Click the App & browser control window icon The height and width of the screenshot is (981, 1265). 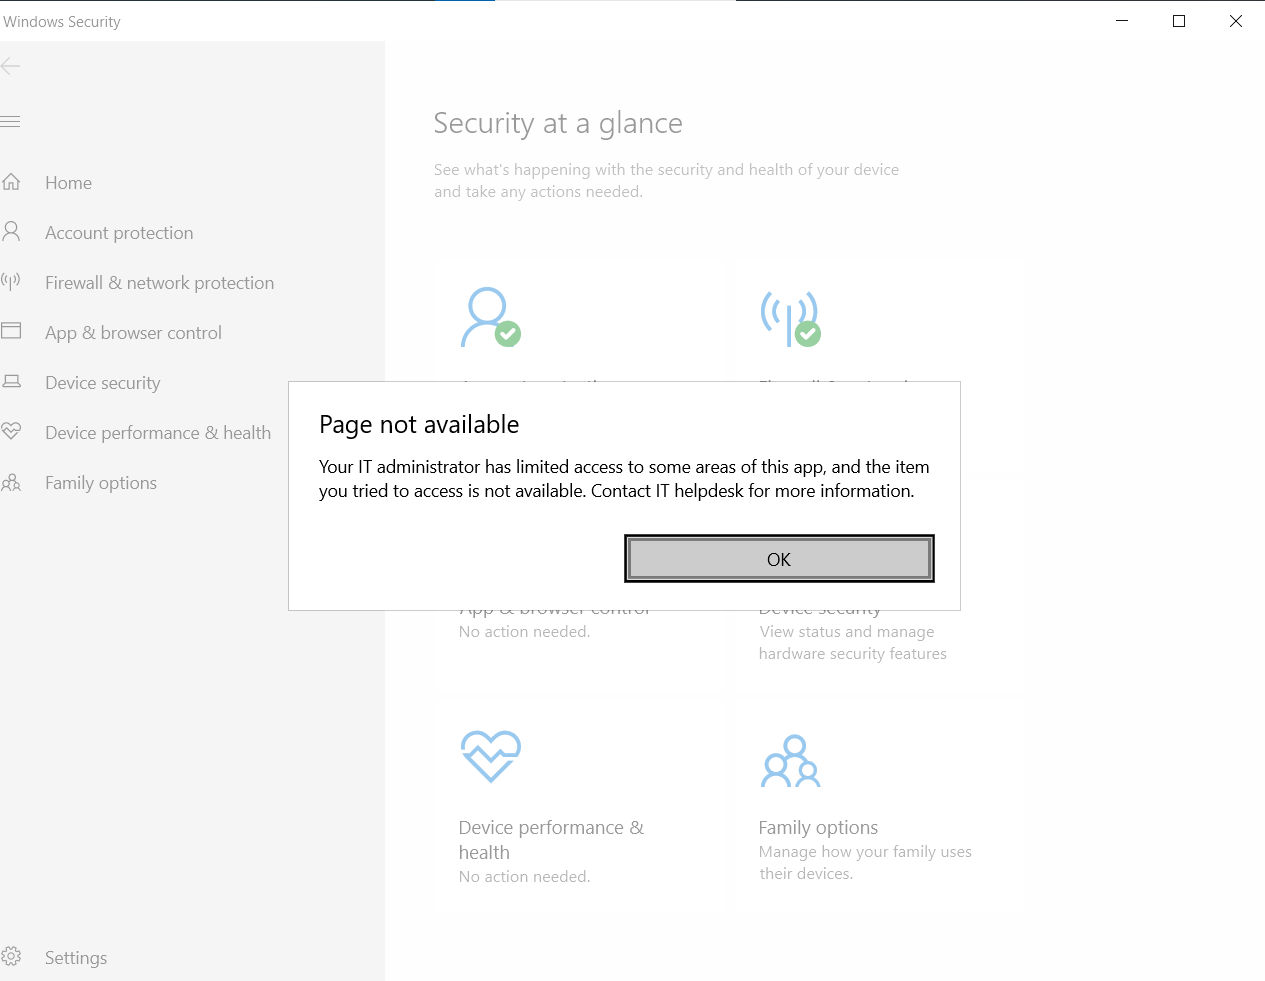click(11, 331)
